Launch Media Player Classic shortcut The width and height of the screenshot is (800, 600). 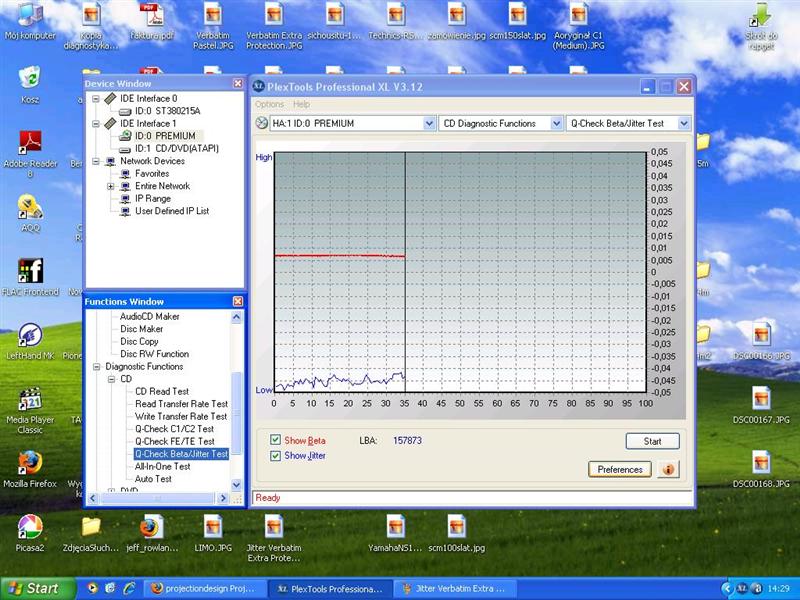point(30,410)
